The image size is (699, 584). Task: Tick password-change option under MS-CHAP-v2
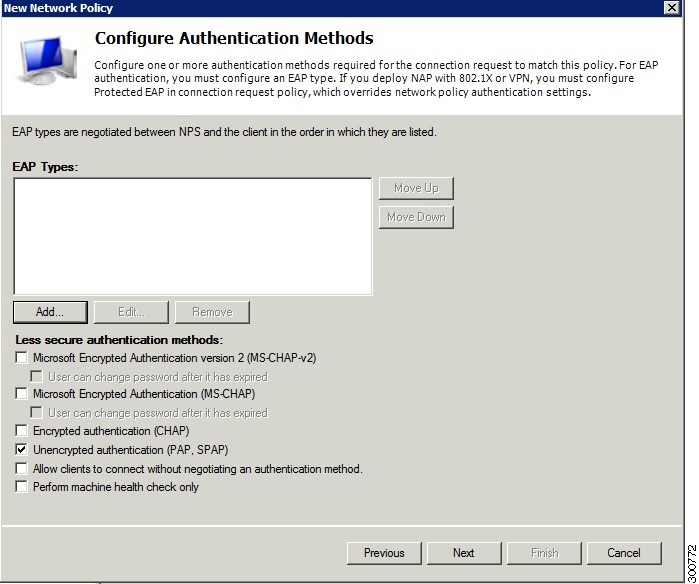click(37, 377)
